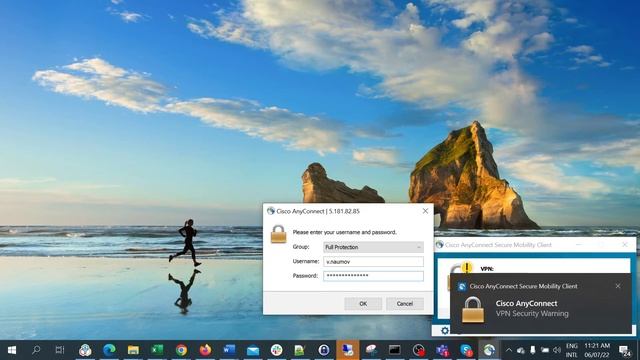The height and width of the screenshot is (360, 640).
Task: Open the volume speaker tray icon
Action: [x=557, y=350]
